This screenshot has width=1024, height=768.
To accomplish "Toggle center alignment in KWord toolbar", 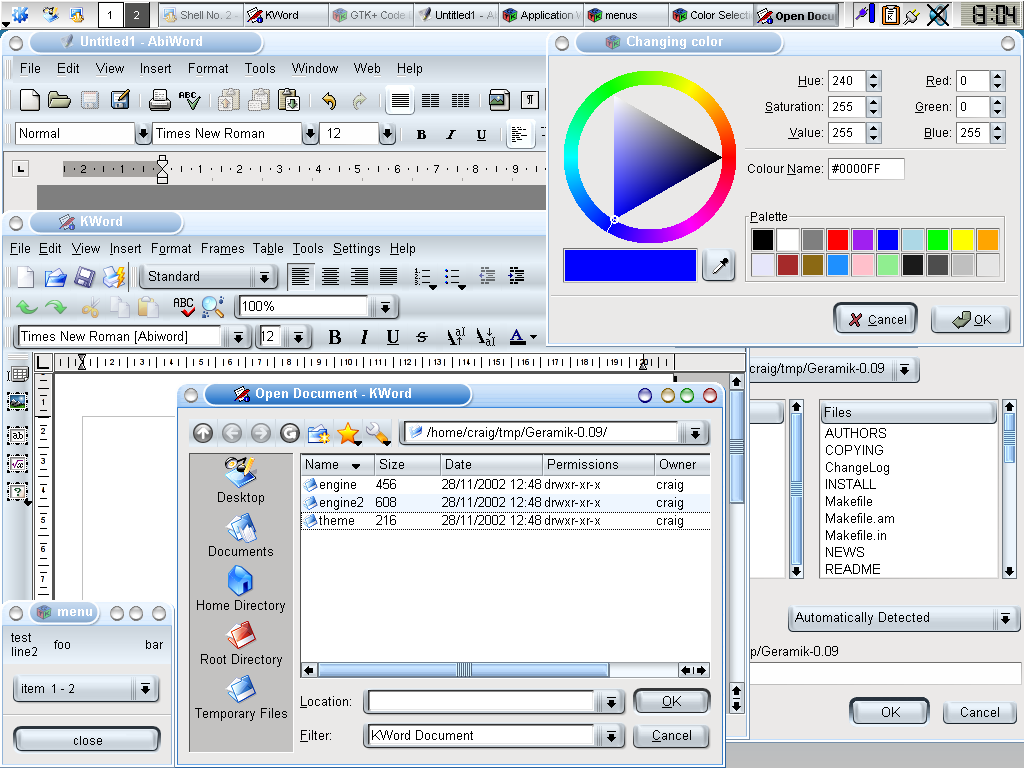I will (330, 277).
